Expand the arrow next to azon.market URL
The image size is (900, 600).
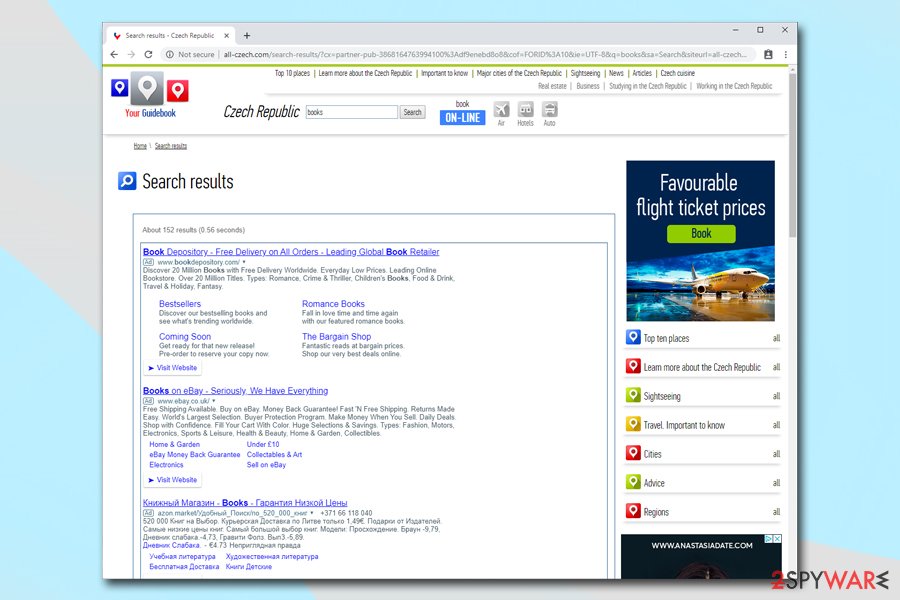312,513
